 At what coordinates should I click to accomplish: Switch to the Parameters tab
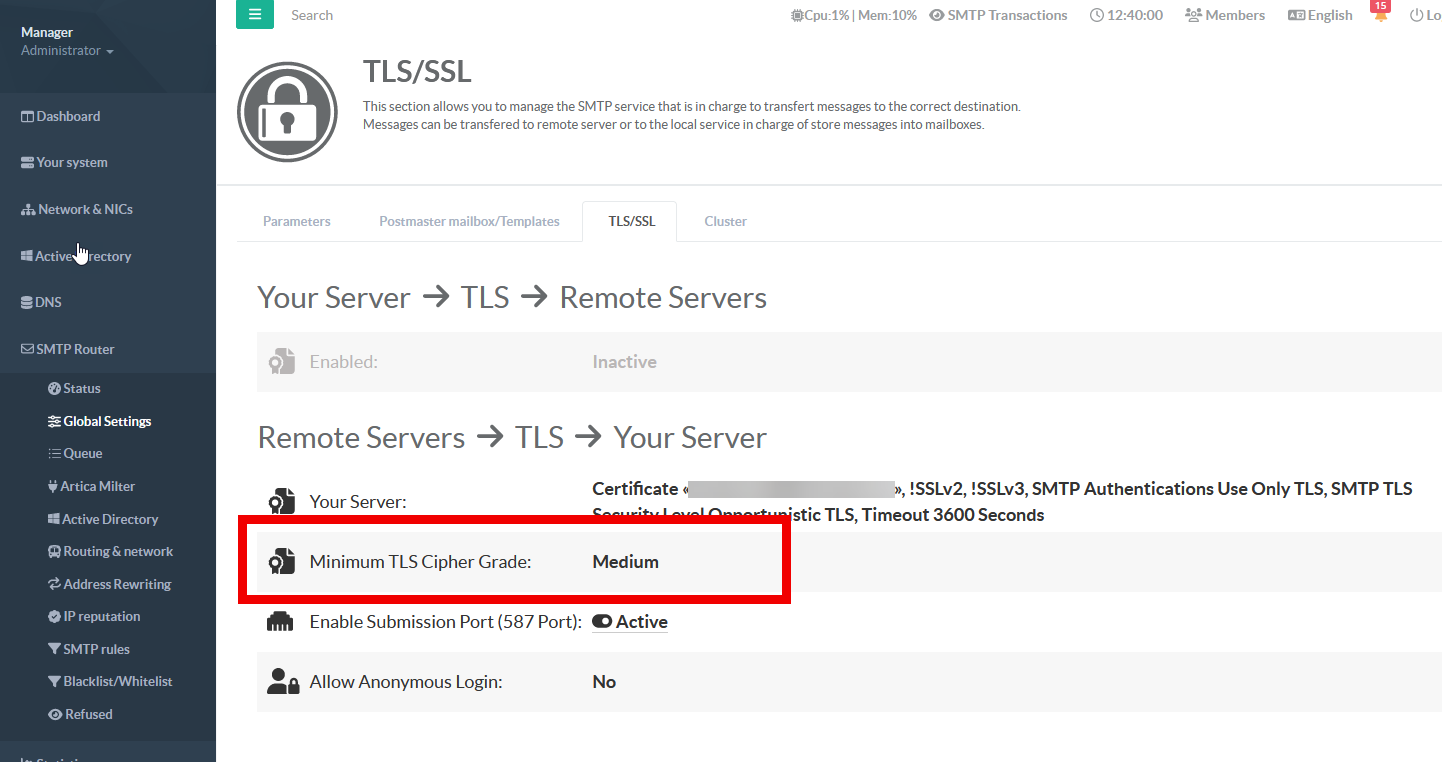point(297,222)
